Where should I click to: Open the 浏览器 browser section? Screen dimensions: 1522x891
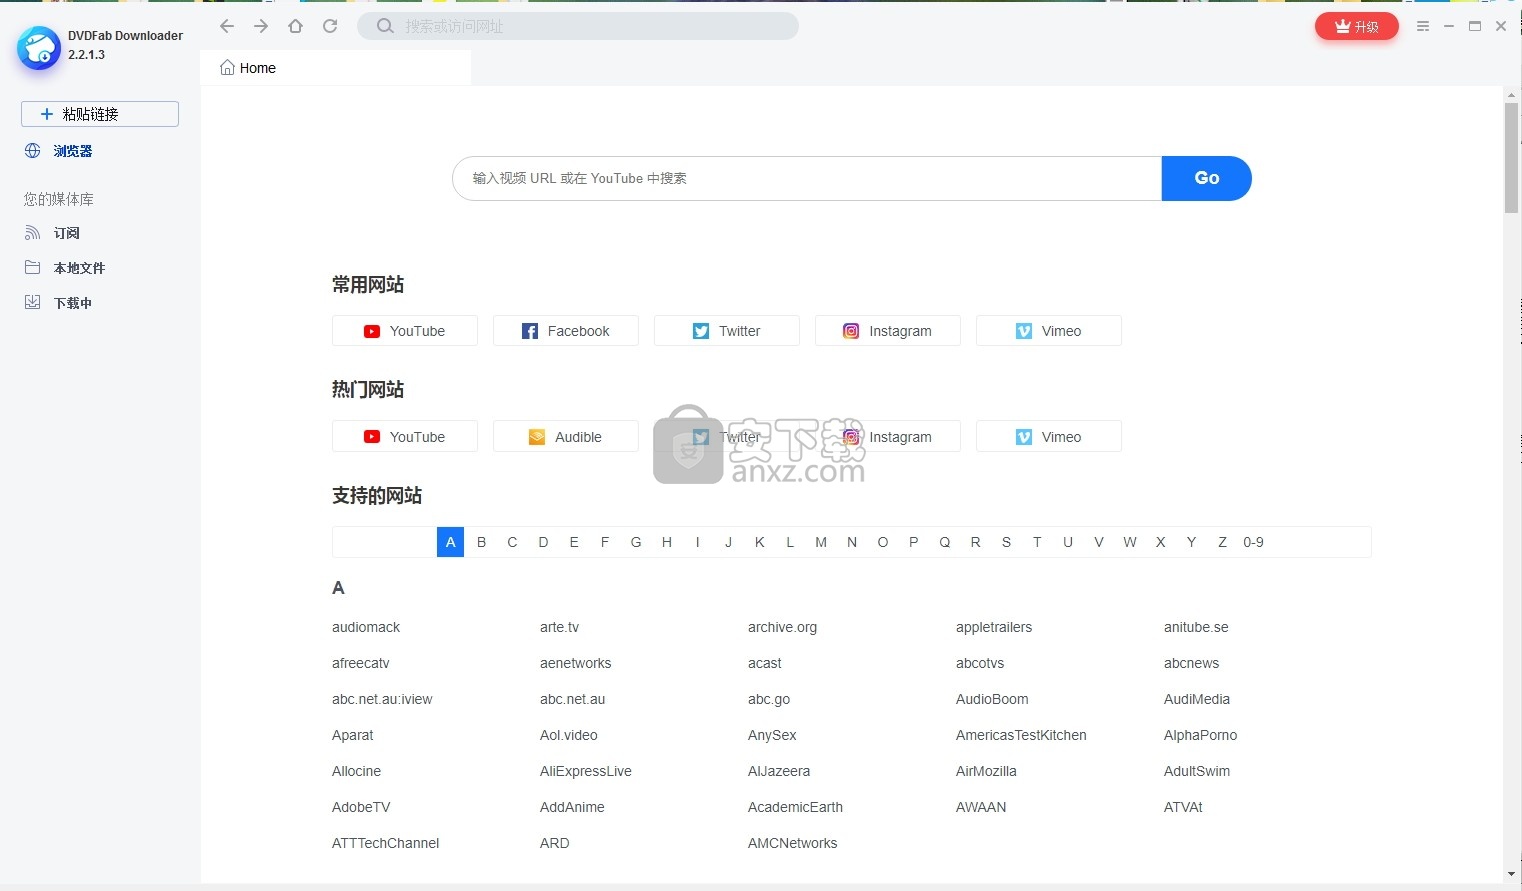59,151
